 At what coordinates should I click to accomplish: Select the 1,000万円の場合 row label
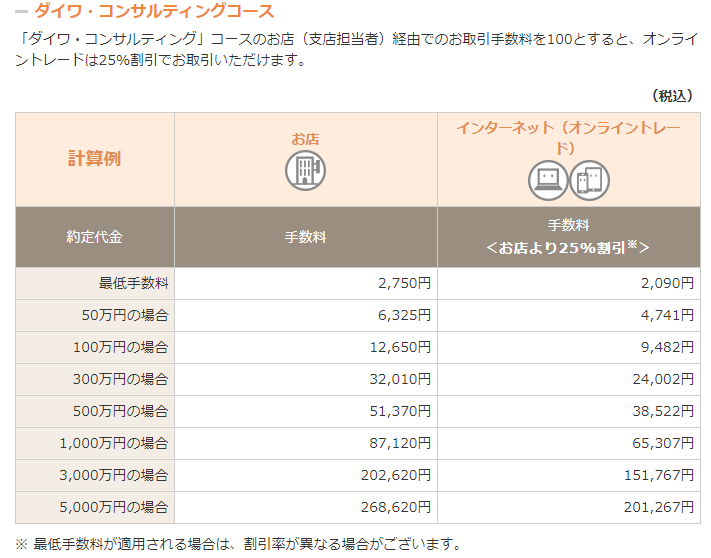click(x=114, y=443)
